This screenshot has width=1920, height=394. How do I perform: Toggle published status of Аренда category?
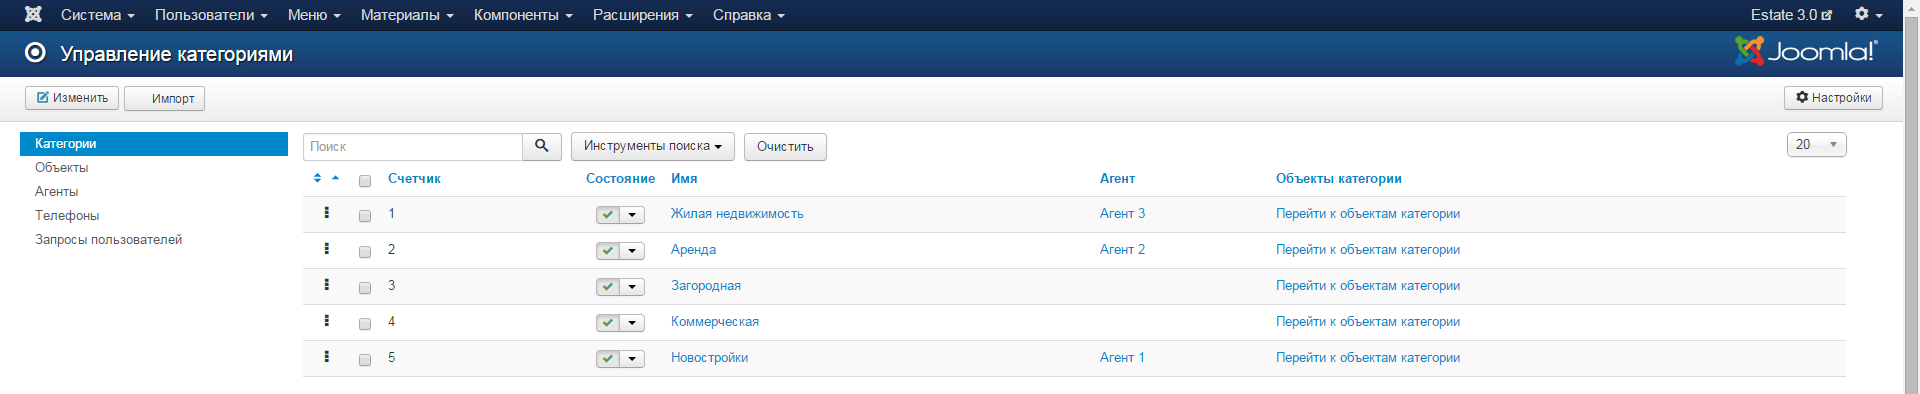(x=608, y=251)
